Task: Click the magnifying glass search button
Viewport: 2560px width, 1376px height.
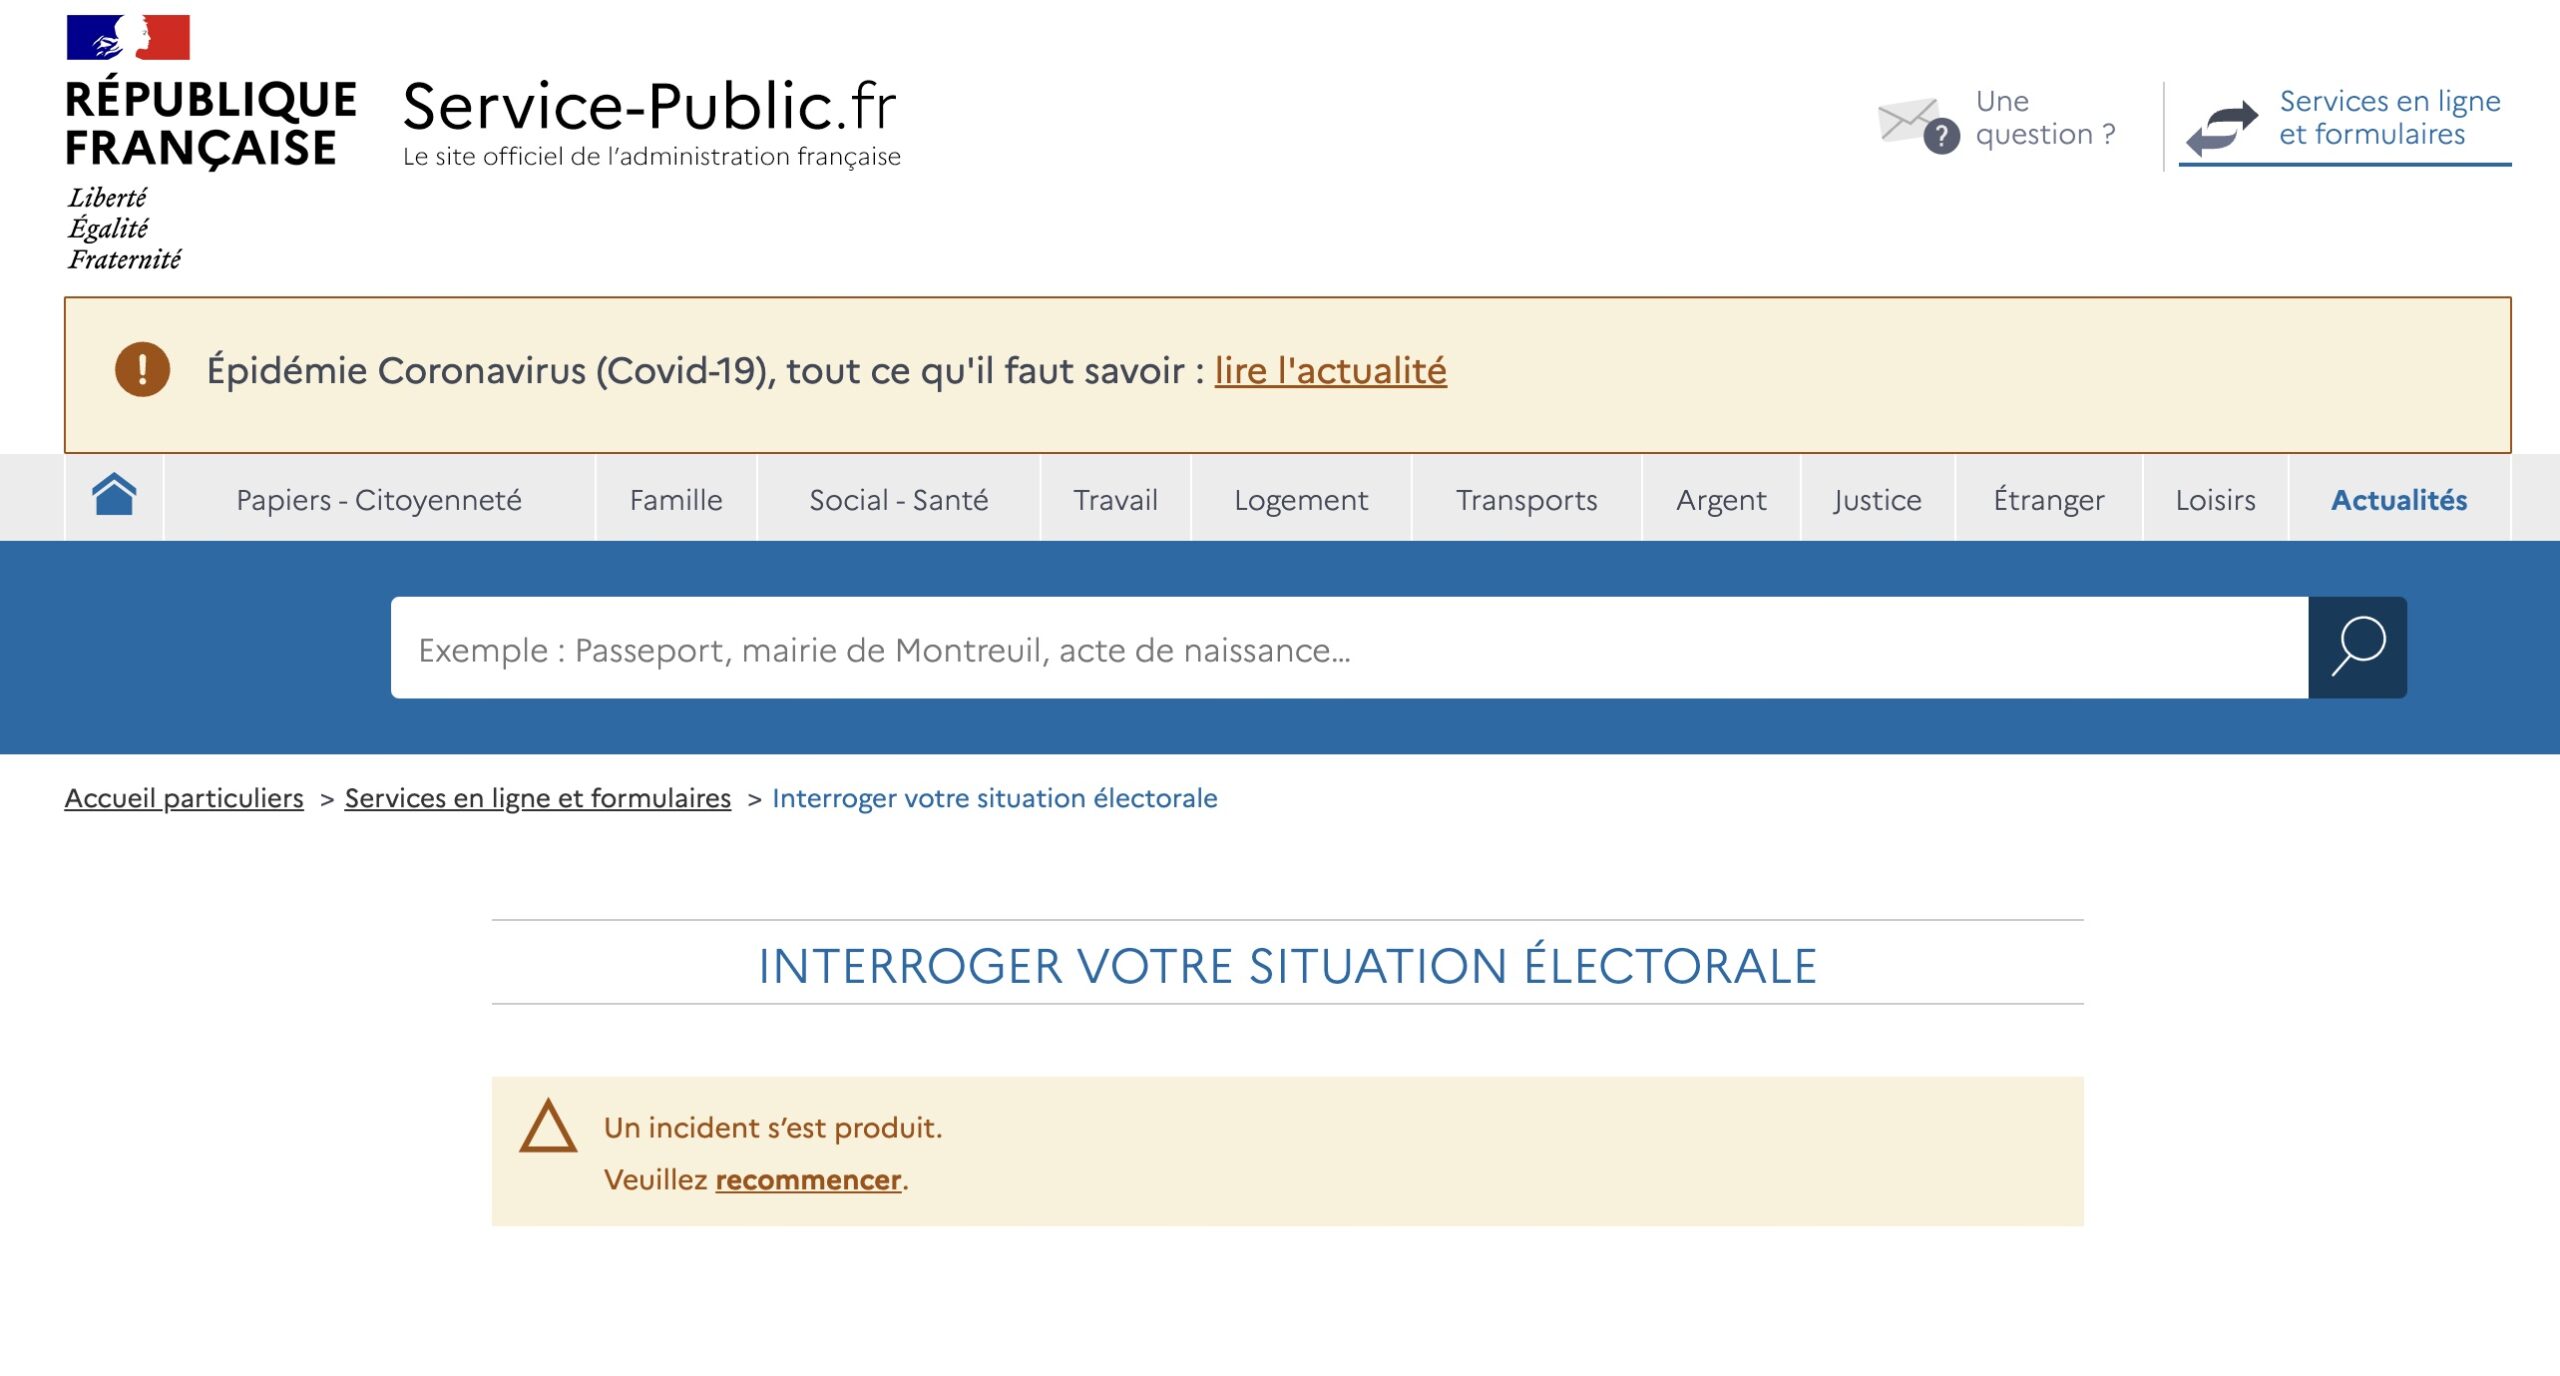Action: 2357,648
